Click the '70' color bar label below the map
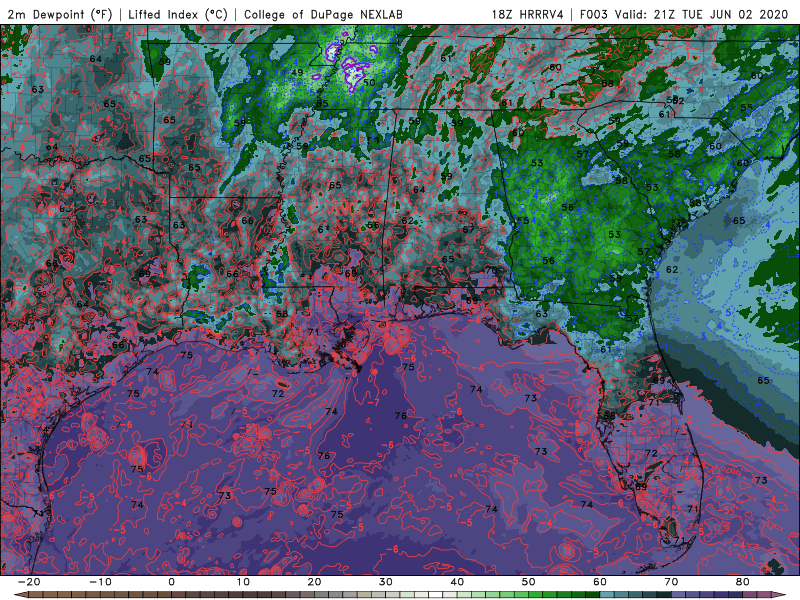Viewport: 800px width, 600px height. click(x=671, y=582)
